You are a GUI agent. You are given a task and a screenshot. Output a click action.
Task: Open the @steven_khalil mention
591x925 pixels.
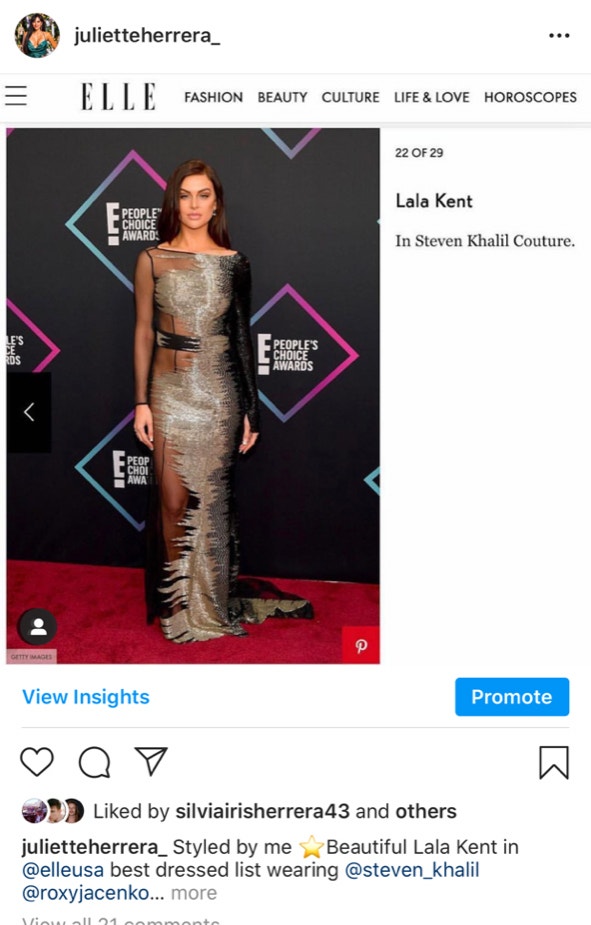pos(412,870)
